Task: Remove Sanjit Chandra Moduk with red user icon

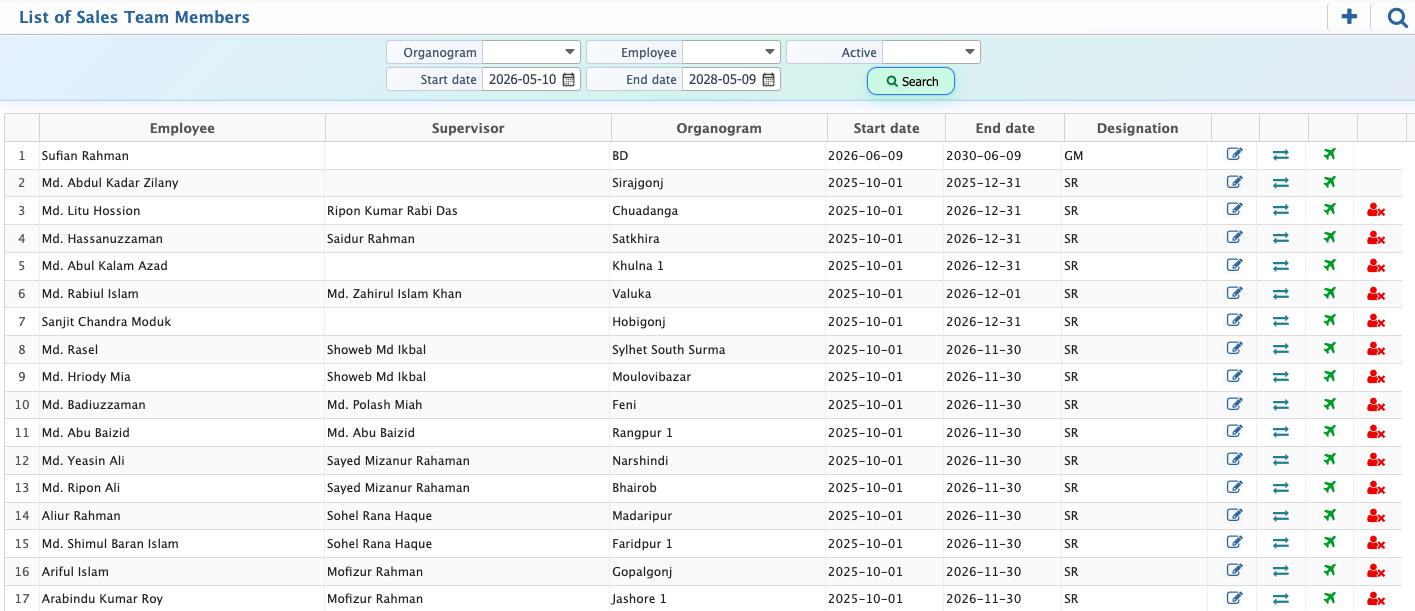Action: (1376, 321)
